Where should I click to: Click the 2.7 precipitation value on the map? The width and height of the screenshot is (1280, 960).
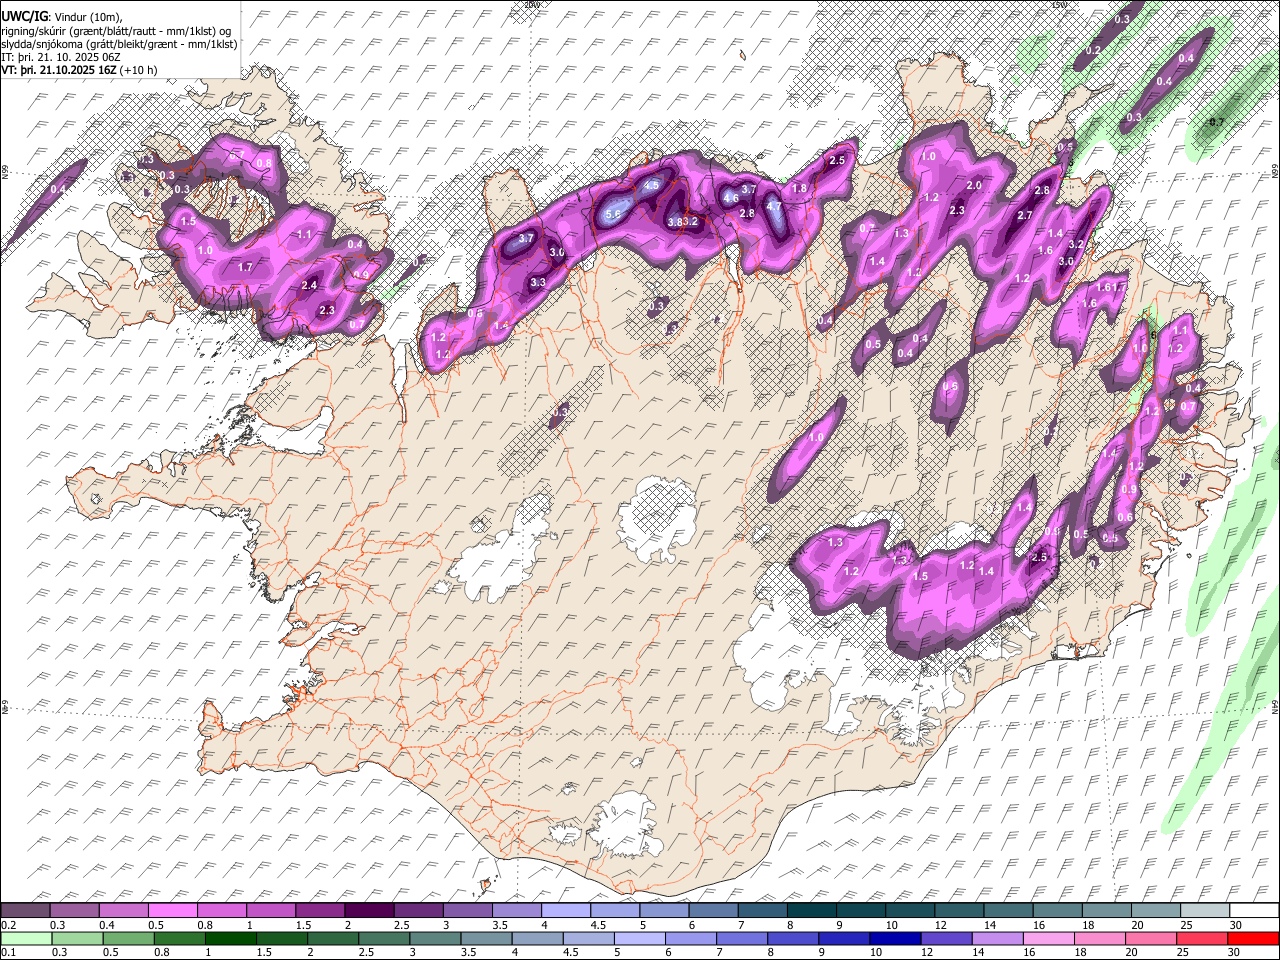point(1024,215)
